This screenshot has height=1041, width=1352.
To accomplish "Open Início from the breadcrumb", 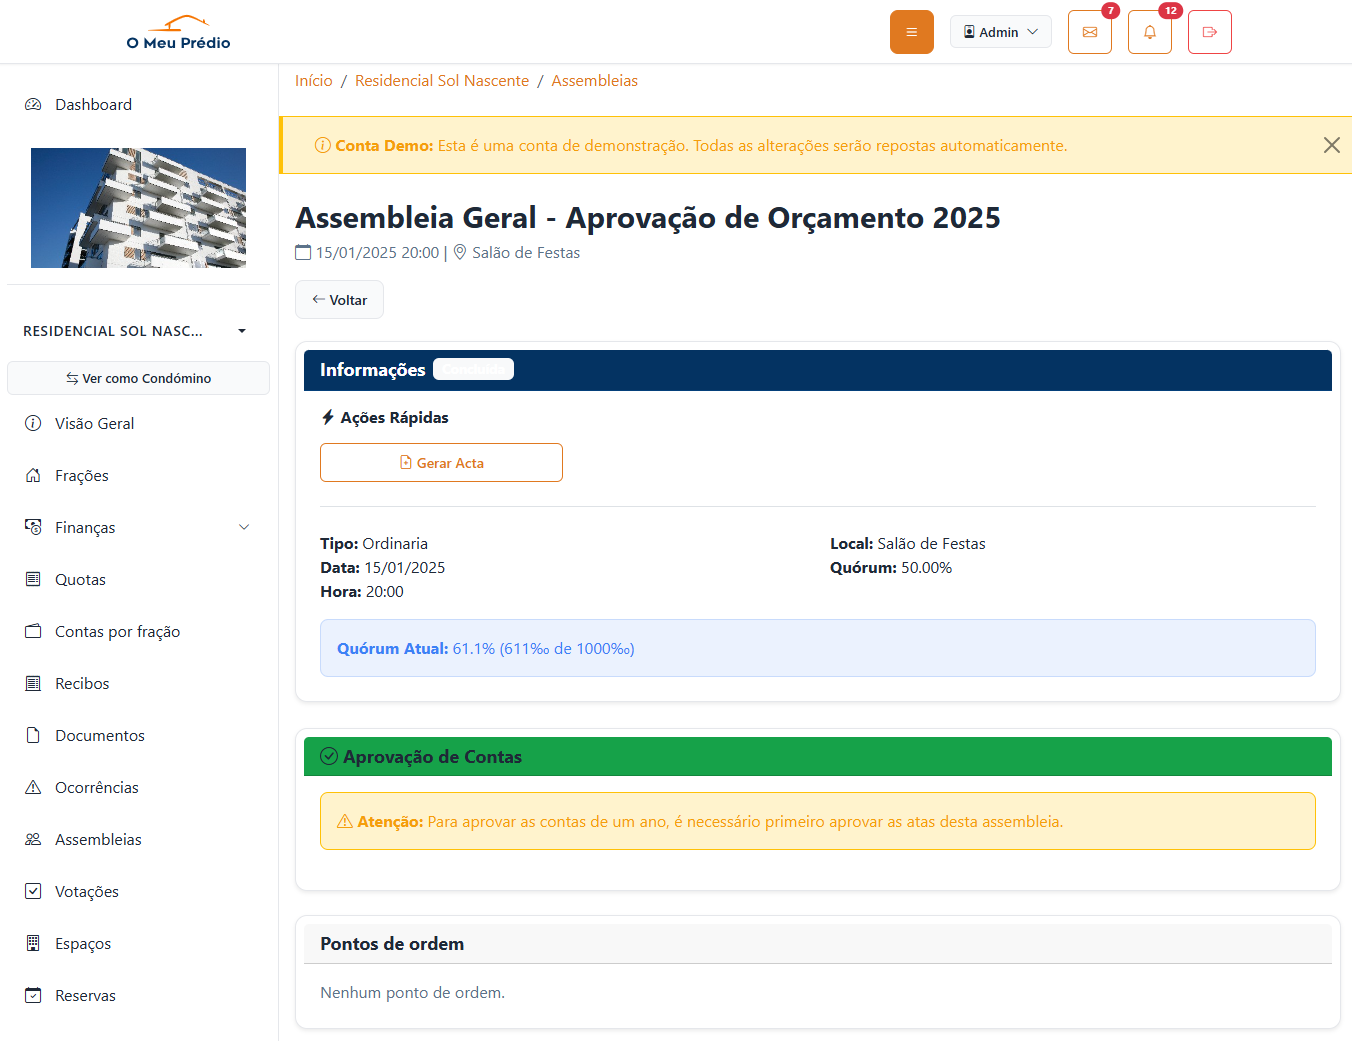I will (313, 80).
